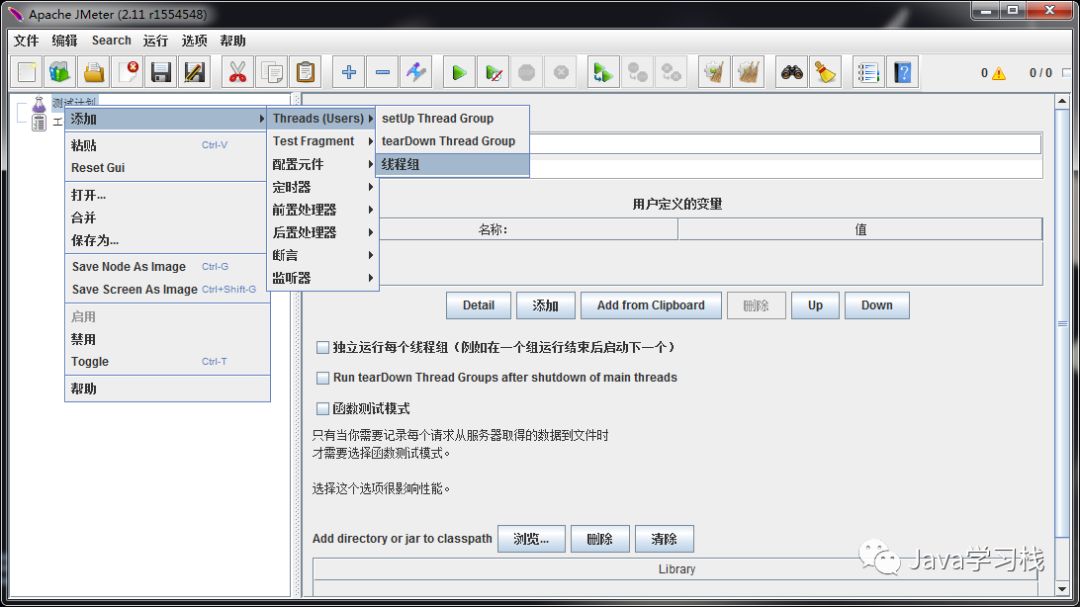Image resolution: width=1080 pixels, height=607 pixels.
Task: Expand the 定时器 submenu
Action: [322, 187]
